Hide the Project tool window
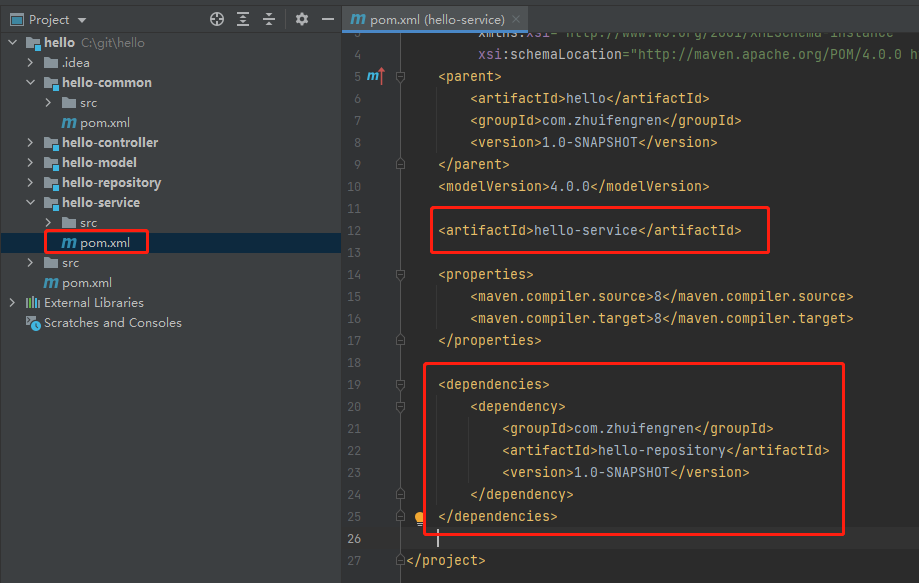This screenshot has width=919, height=583. point(328,19)
